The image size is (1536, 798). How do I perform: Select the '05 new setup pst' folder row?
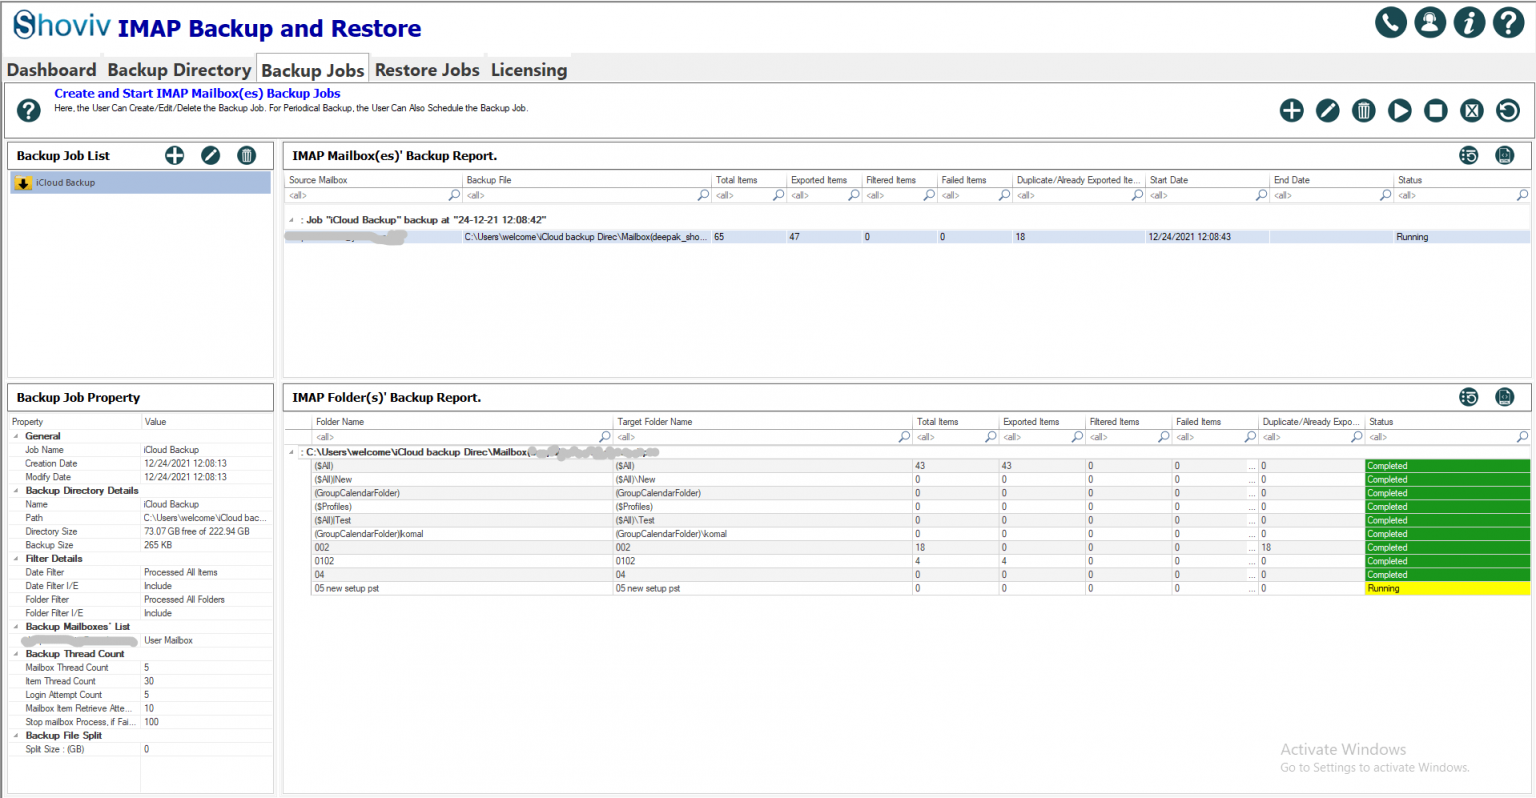click(920, 589)
